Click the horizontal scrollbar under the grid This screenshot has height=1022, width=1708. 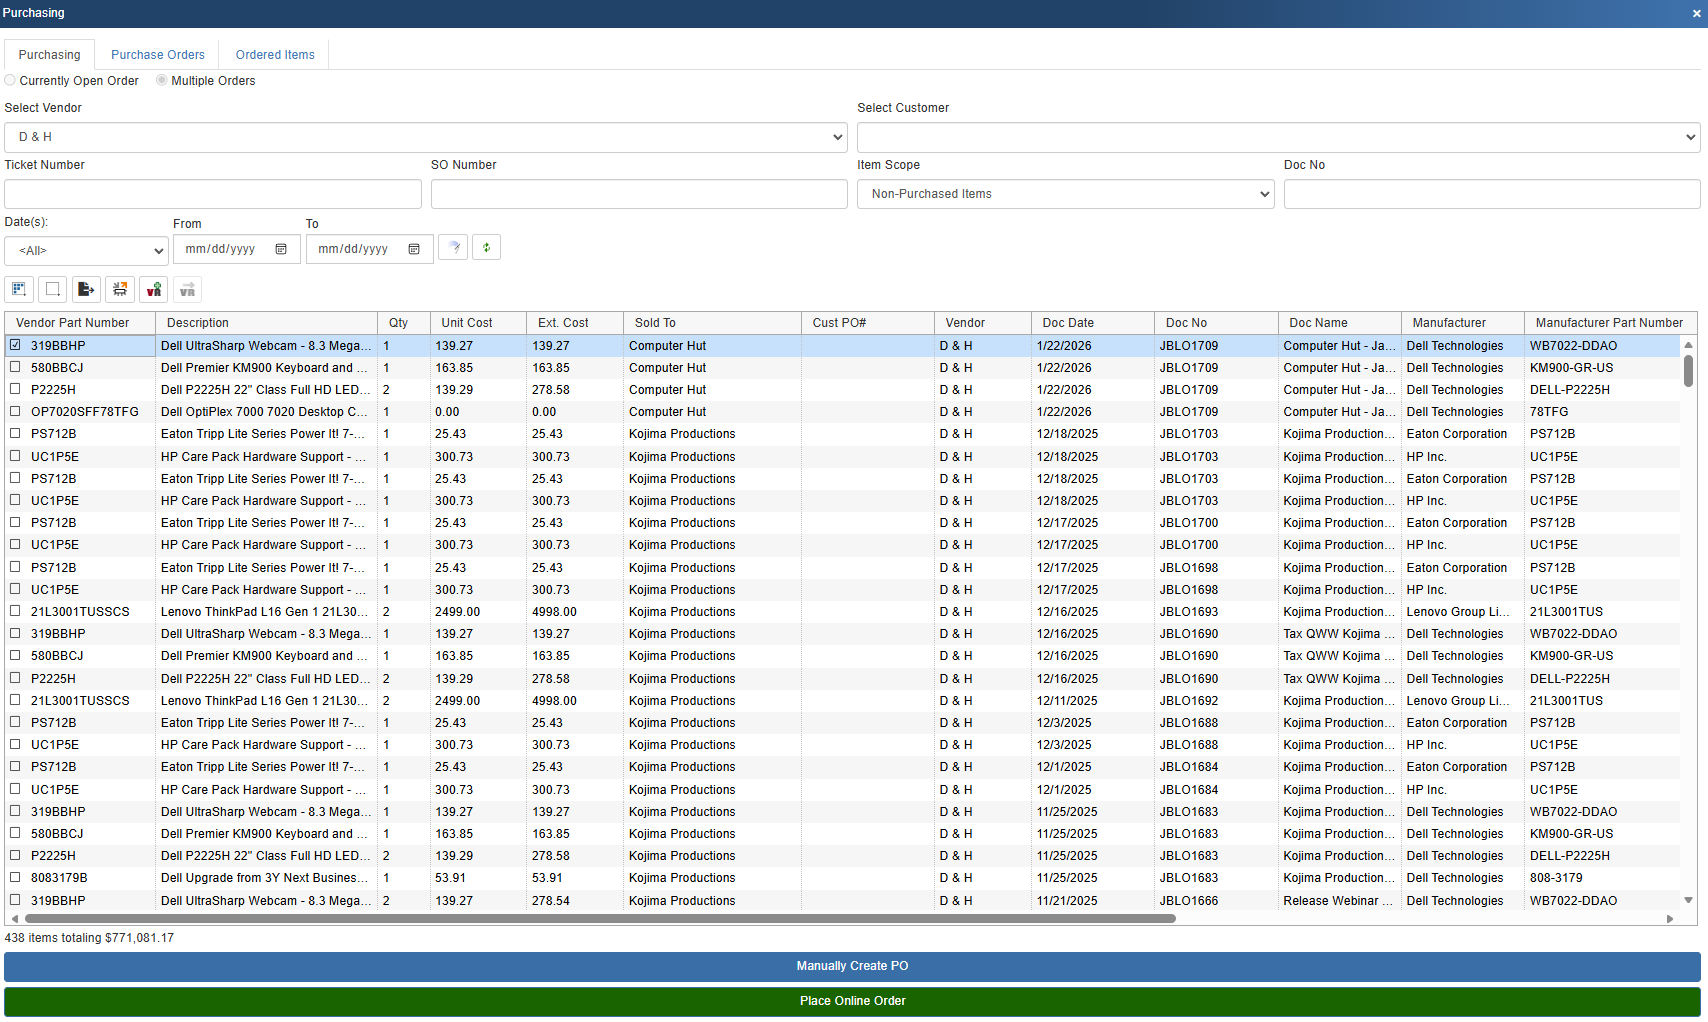(x=600, y=919)
